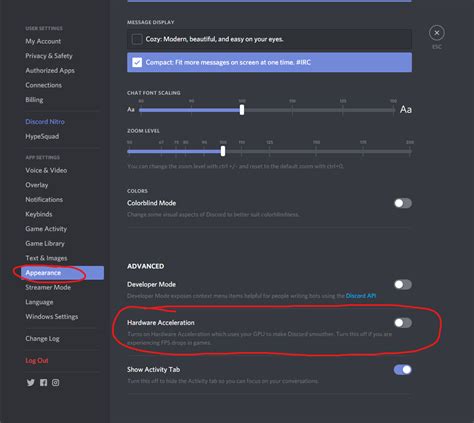Close settings with the X icon
The width and height of the screenshot is (474, 423).
point(437,33)
